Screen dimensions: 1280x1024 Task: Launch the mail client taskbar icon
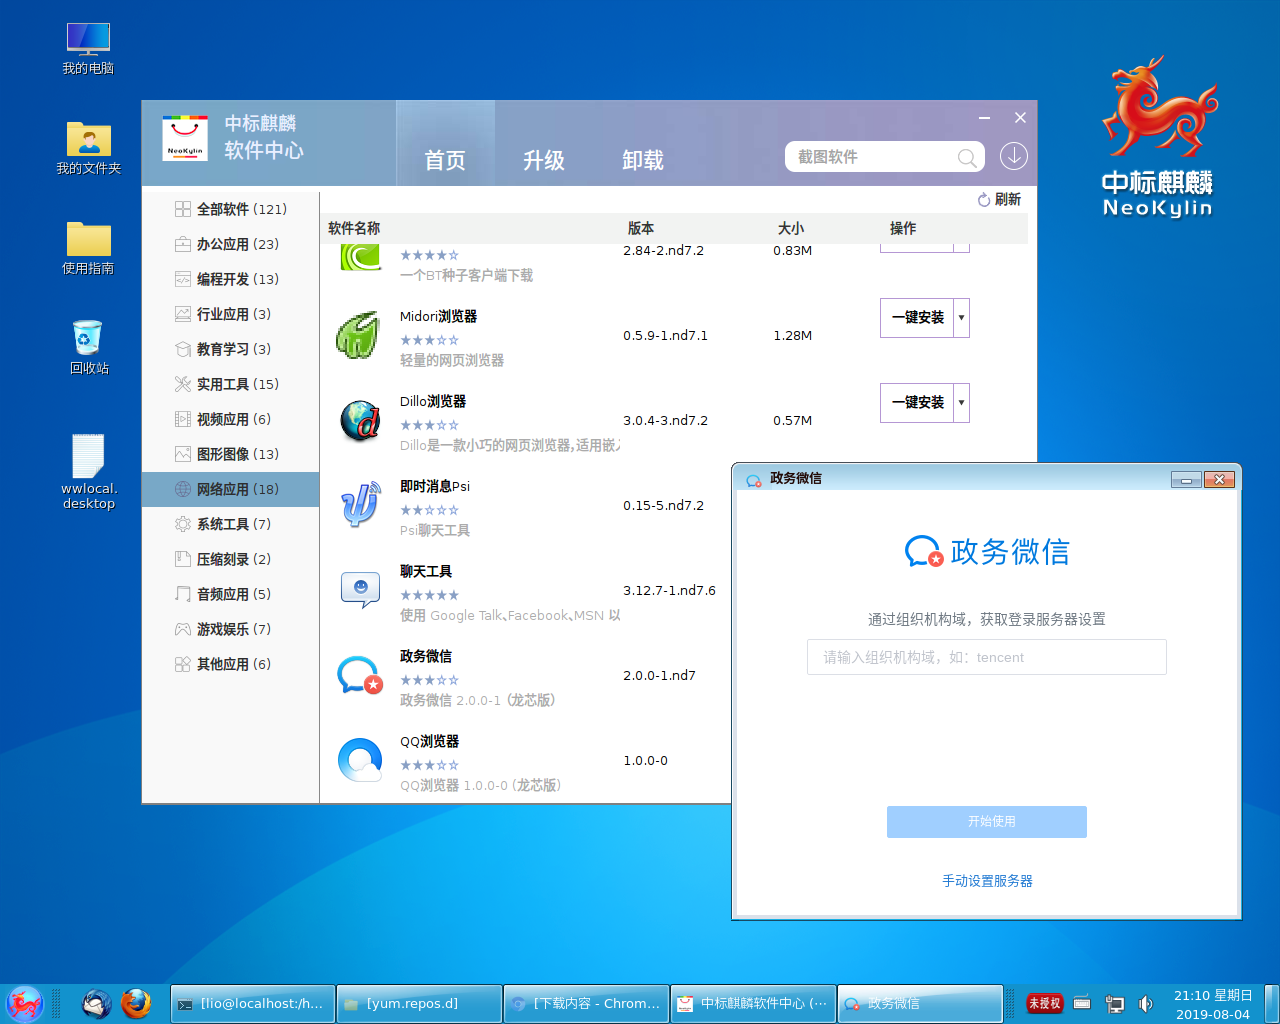pyautogui.click(x=96, y=1003)
